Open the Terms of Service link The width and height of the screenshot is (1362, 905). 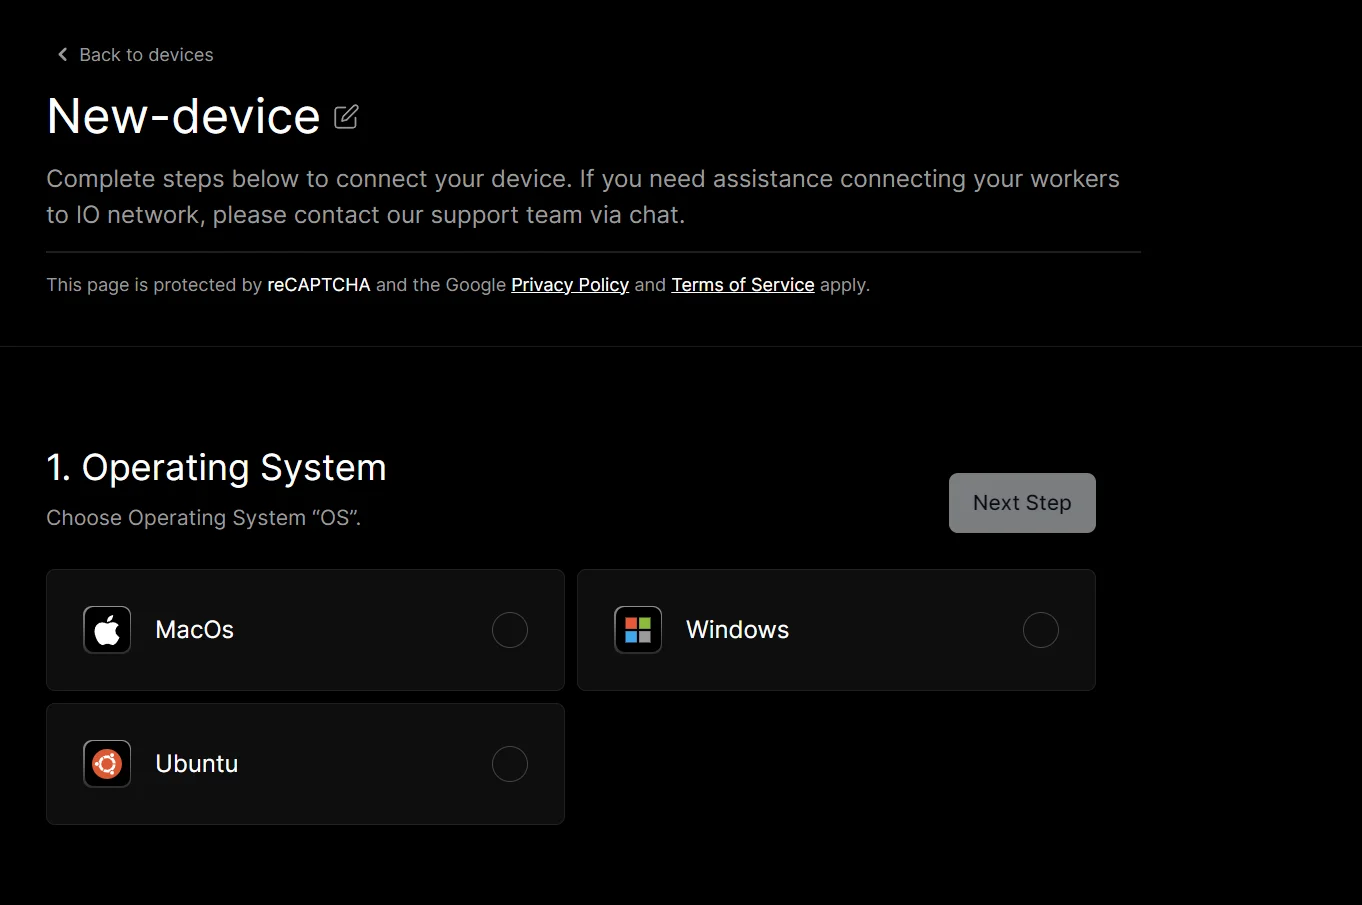click(743, 285)
